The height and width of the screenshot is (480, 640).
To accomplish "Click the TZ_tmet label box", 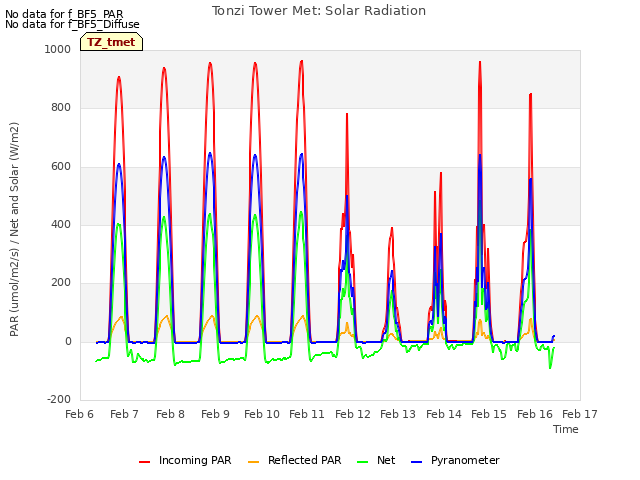I will [x=111, y=42].
